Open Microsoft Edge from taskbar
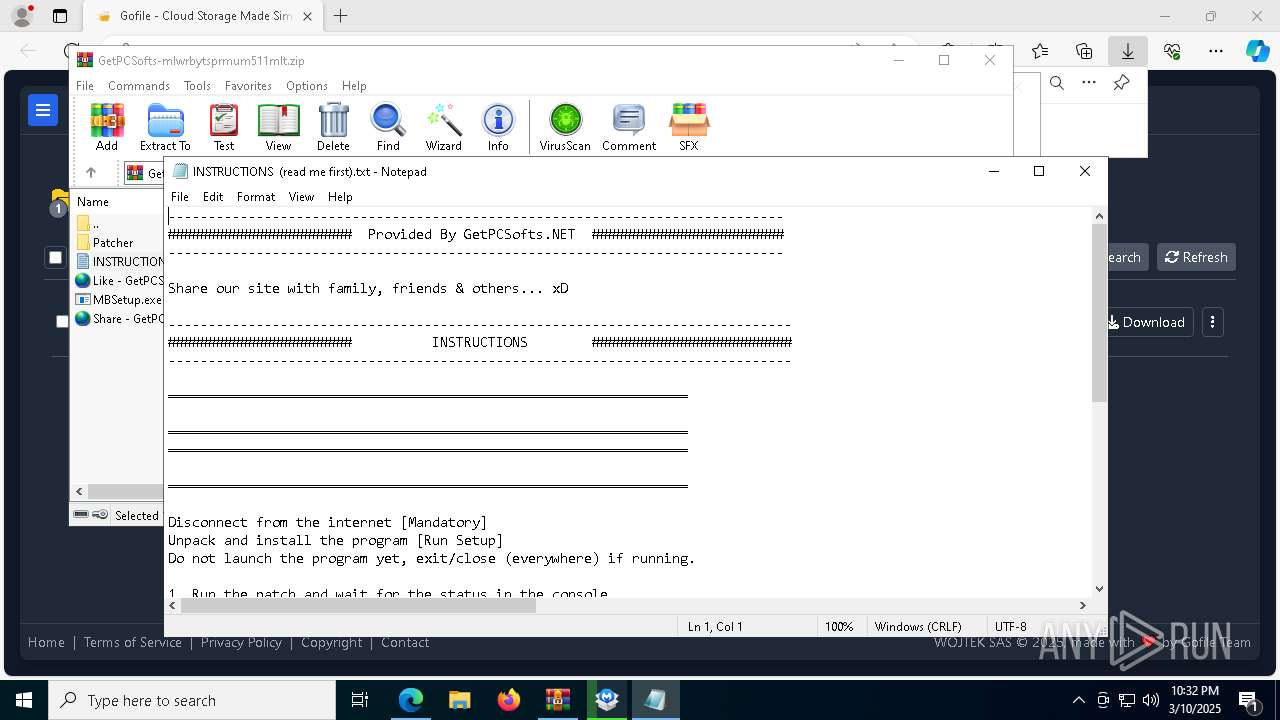 (x=411, y=700)
